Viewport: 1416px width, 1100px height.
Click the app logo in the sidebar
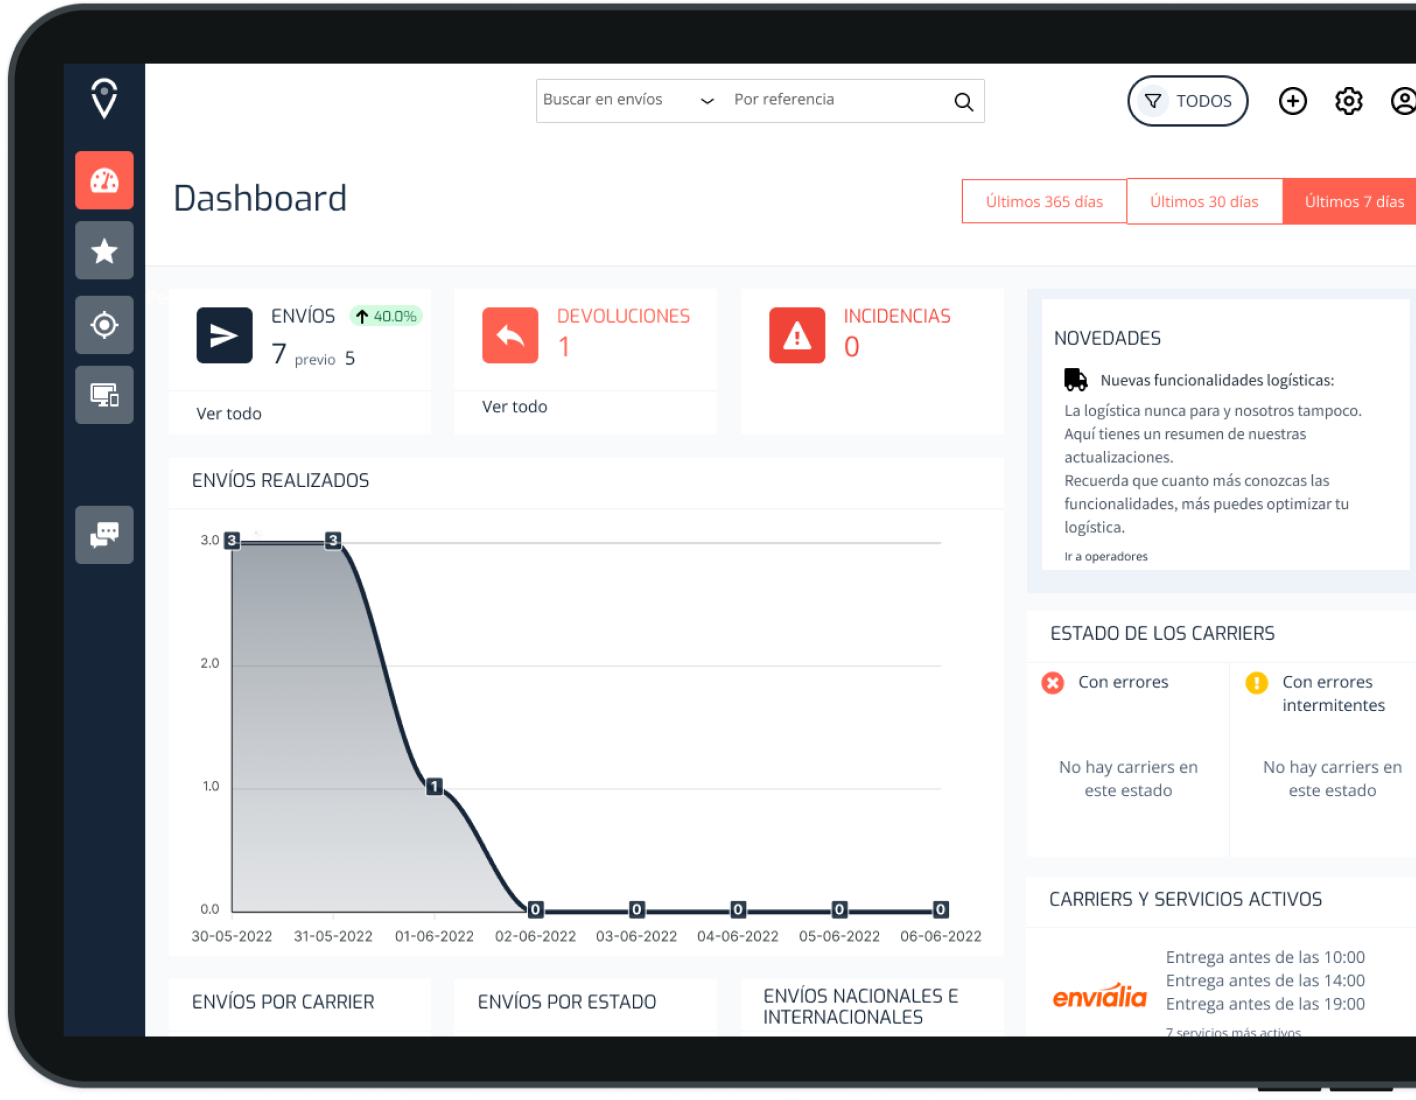point(104,99)
